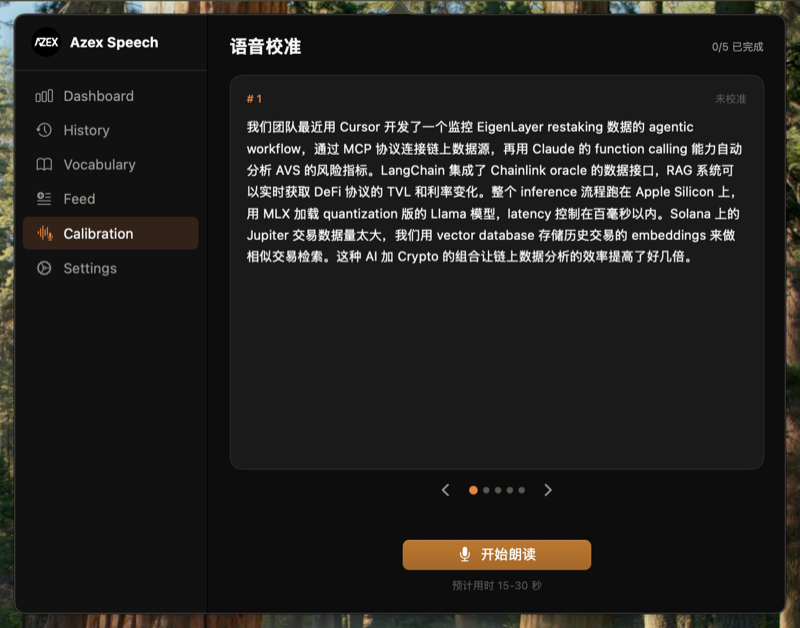Select the first orange page dot
Screen dimensions: 800x628
tap(473, 490)
